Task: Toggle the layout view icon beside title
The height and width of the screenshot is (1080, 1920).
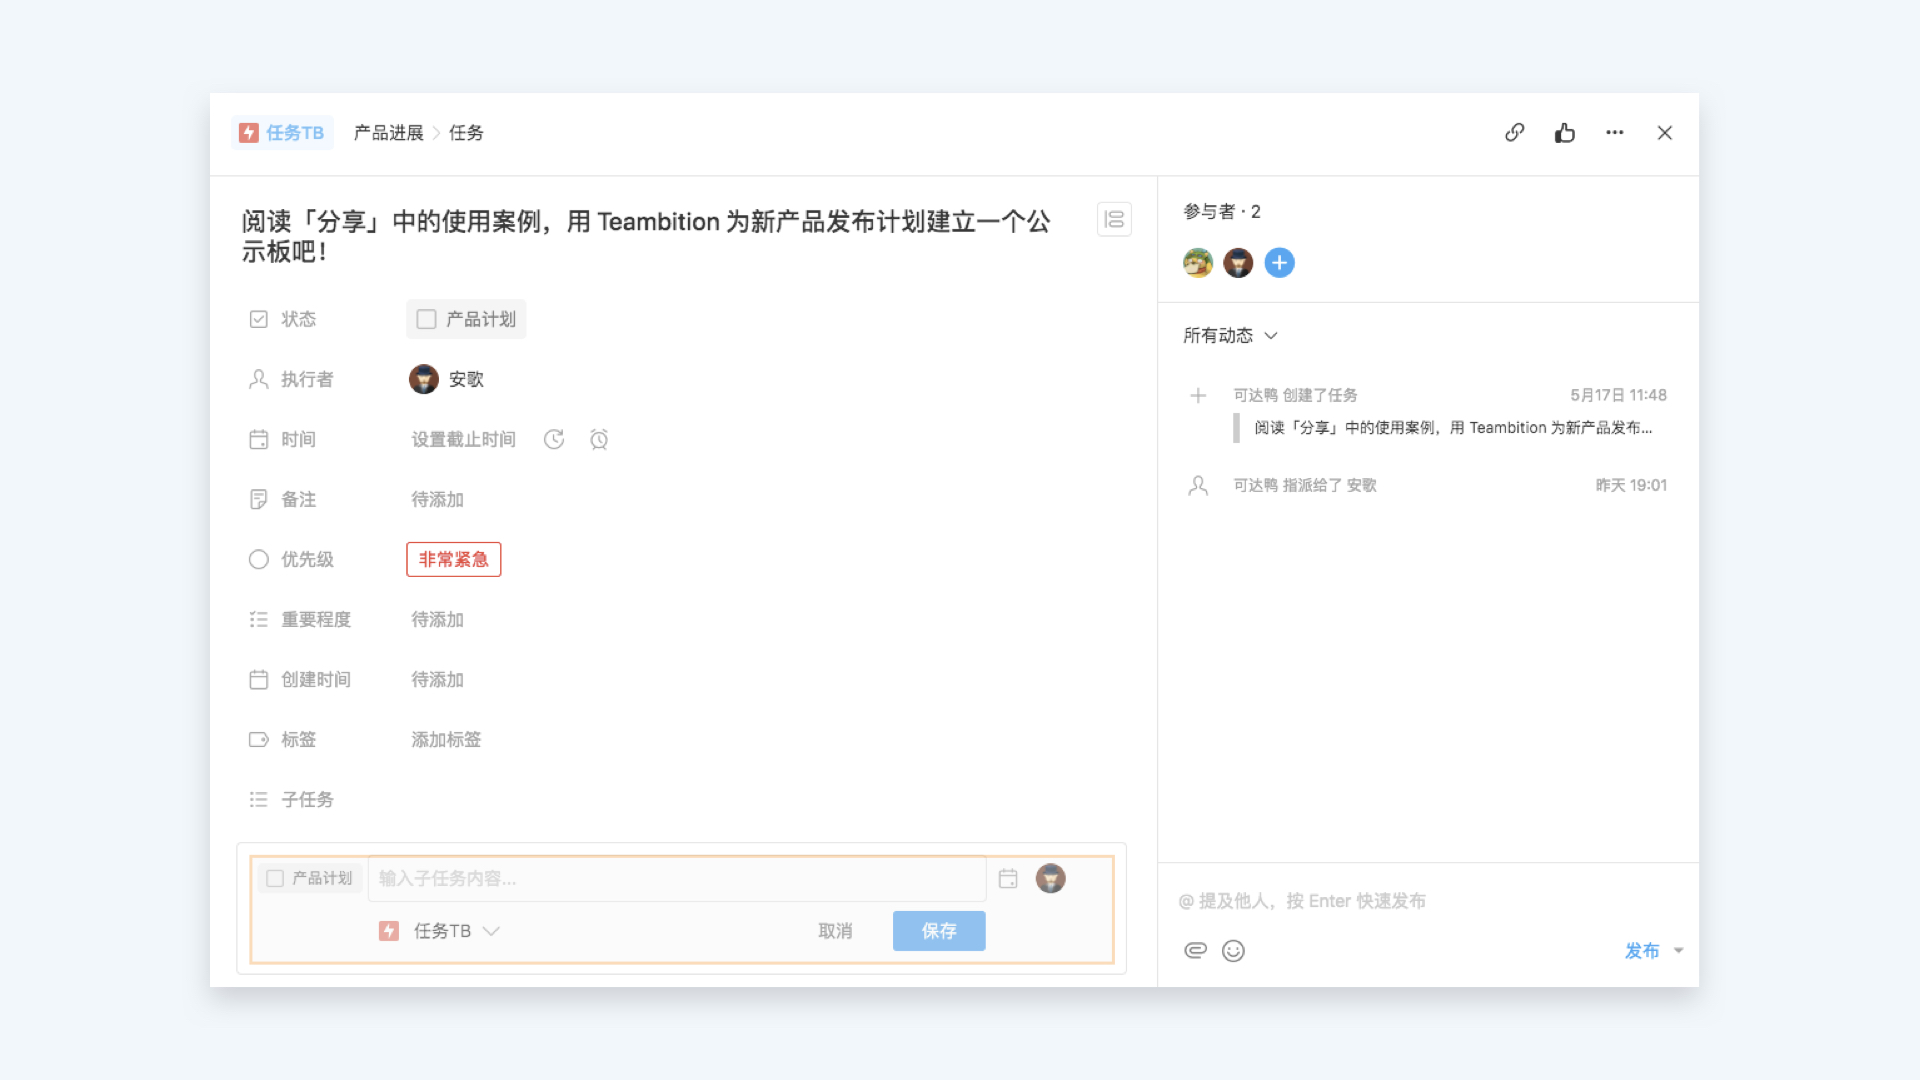Action: 1114,219
